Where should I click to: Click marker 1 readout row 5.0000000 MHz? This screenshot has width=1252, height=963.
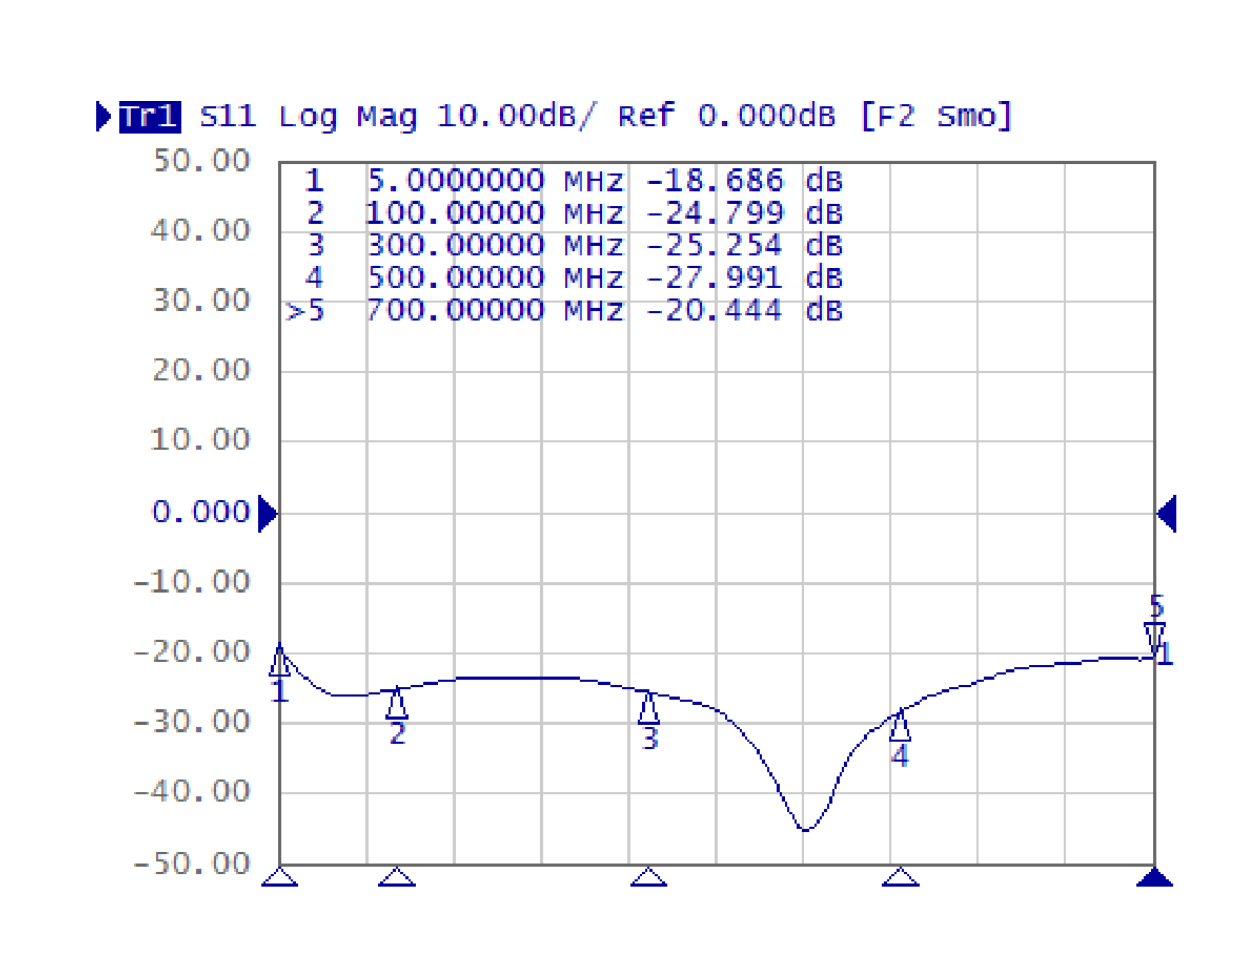(574, 181)
